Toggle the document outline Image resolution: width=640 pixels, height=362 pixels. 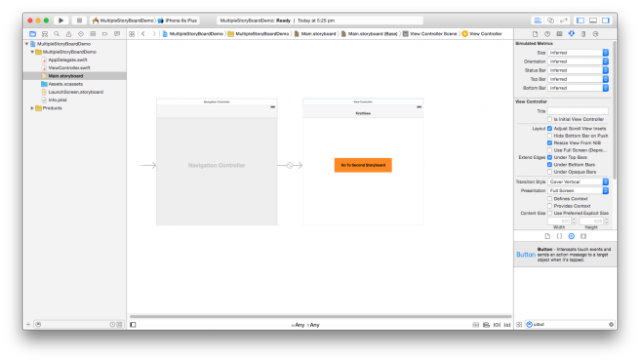(133, 325)
